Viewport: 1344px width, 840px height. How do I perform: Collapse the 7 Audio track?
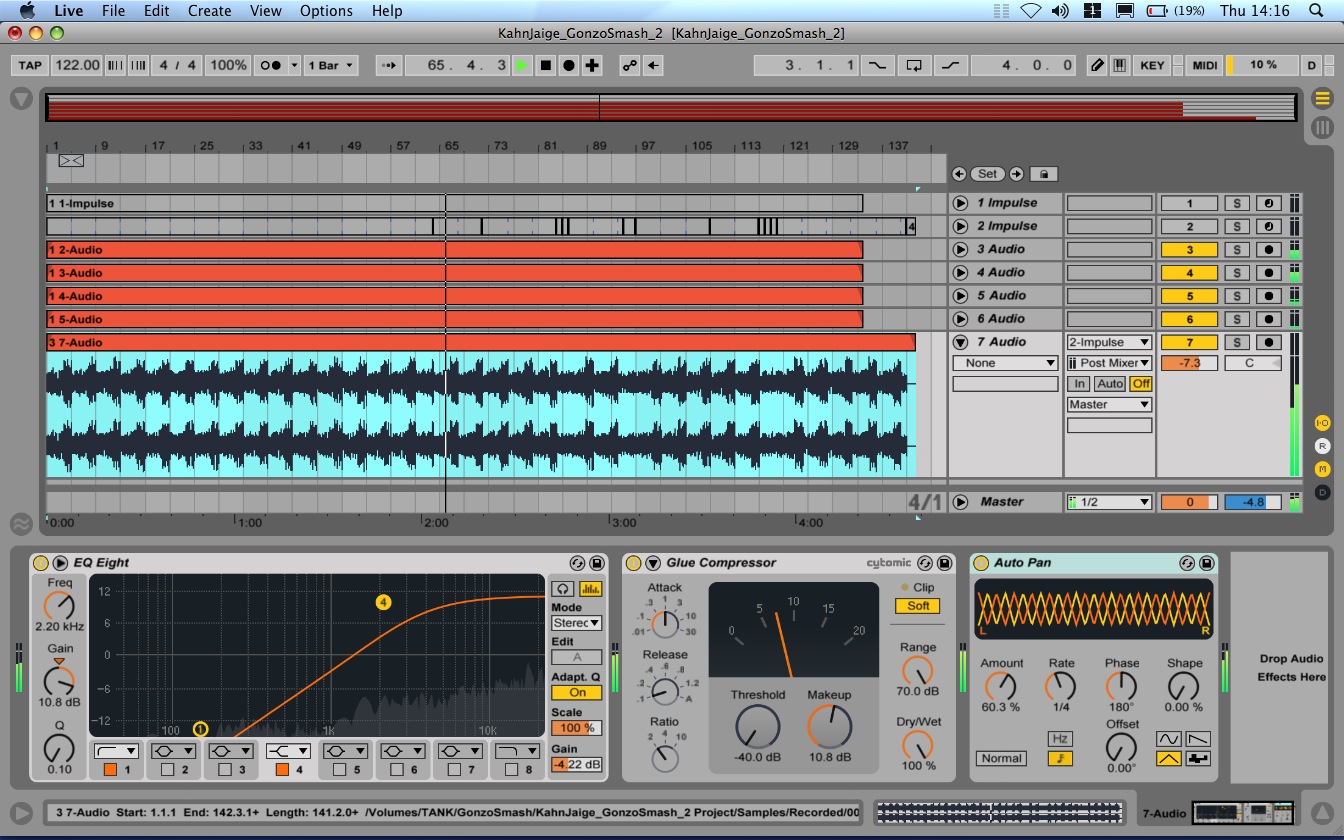(960, 342)
